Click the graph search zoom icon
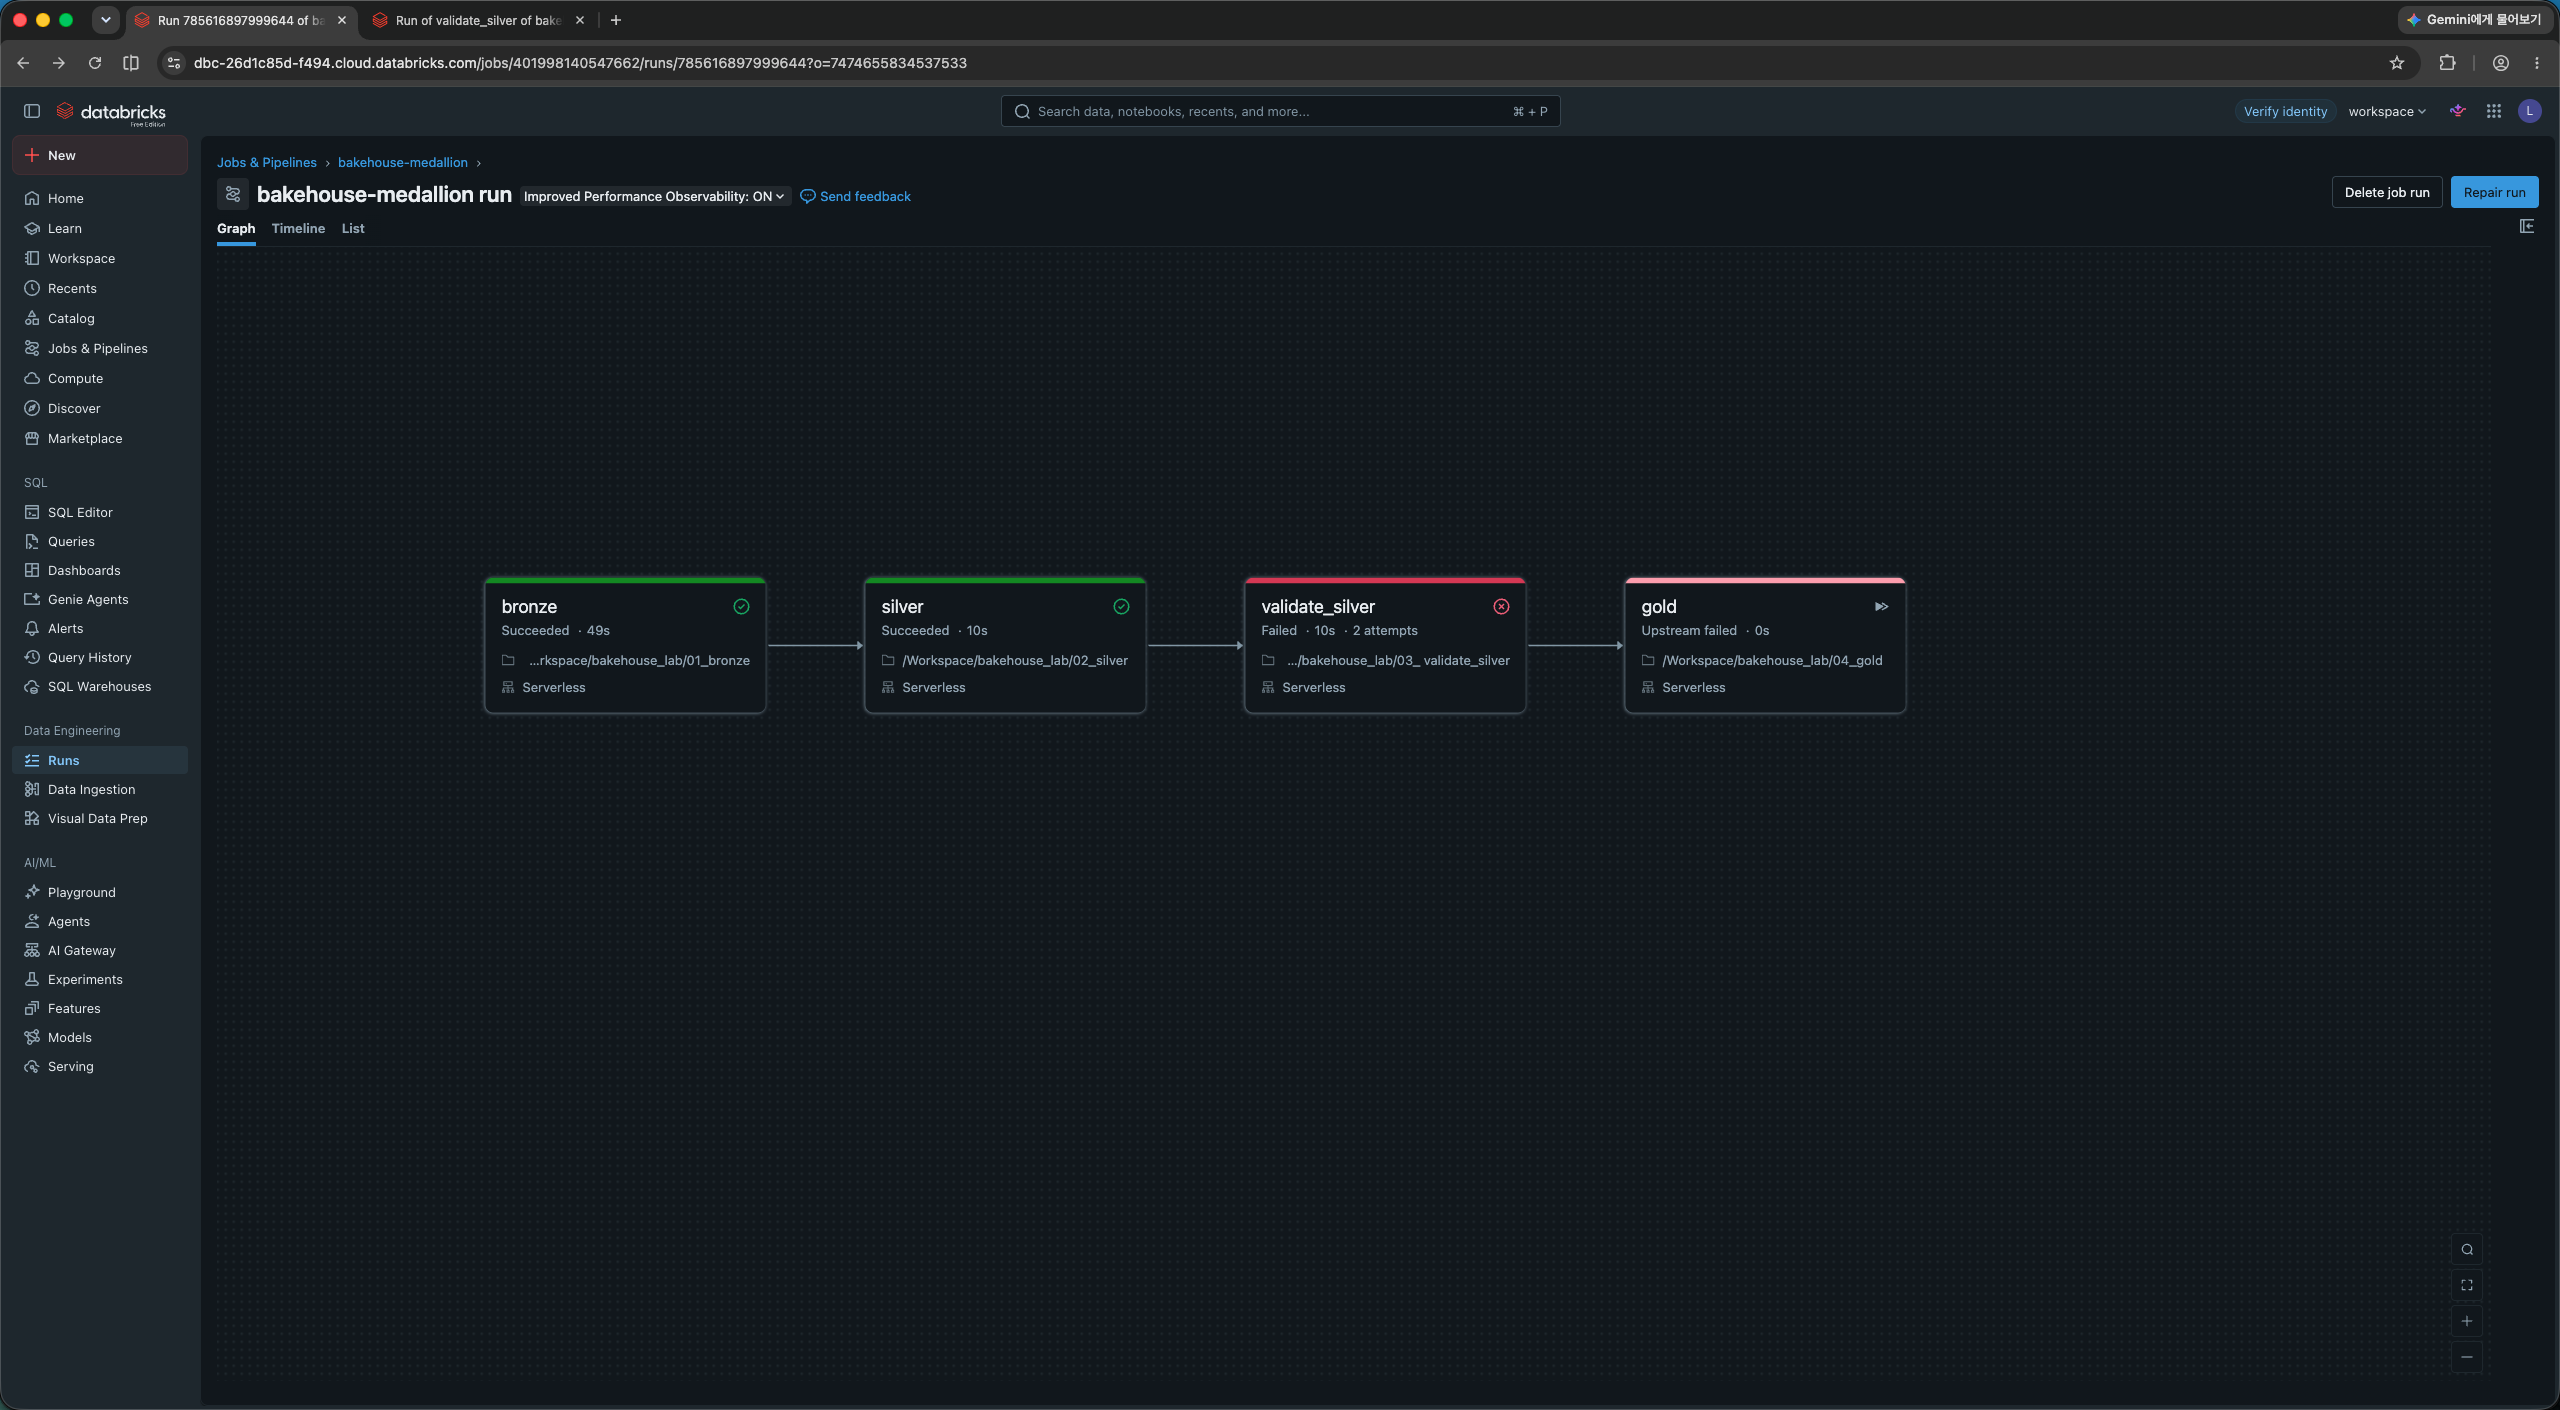The image size is (2560, 1410). [2467, 1249]
